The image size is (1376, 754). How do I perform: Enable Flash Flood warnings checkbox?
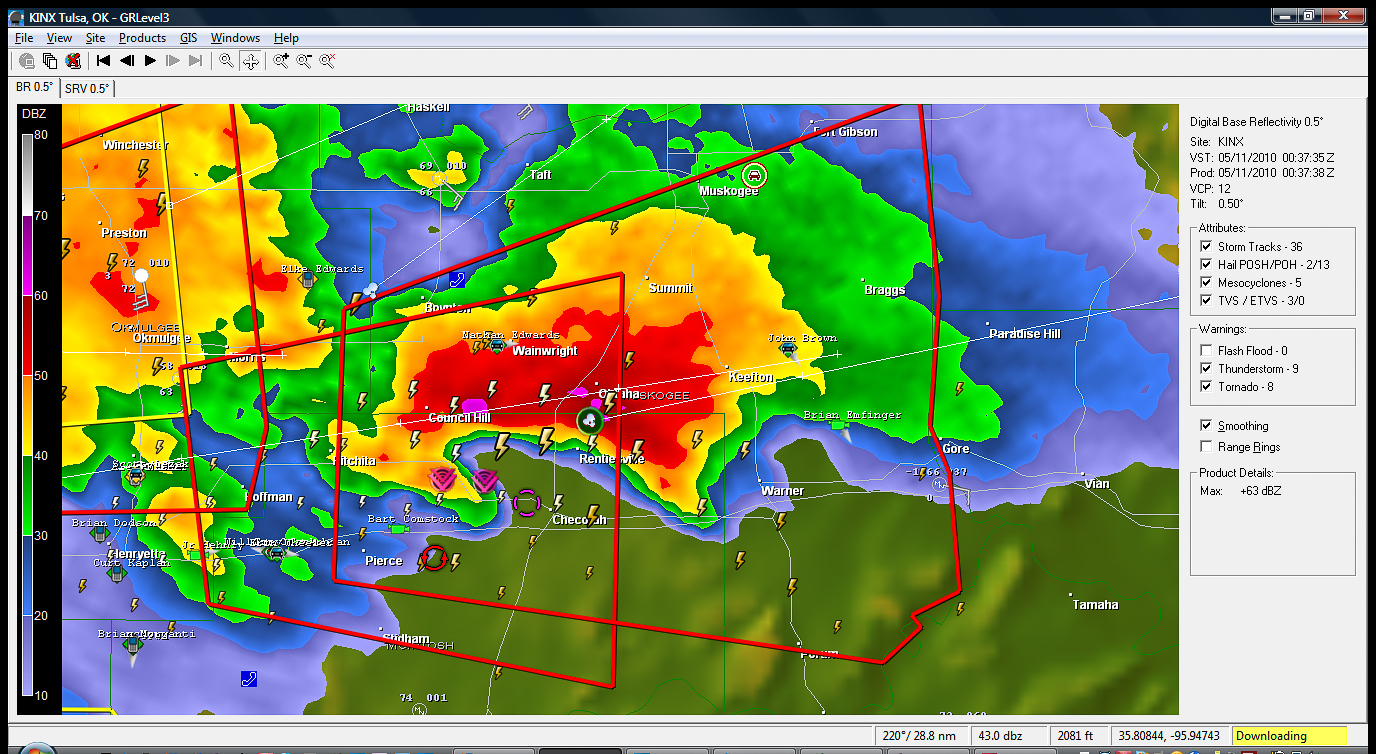point(1206,351)
